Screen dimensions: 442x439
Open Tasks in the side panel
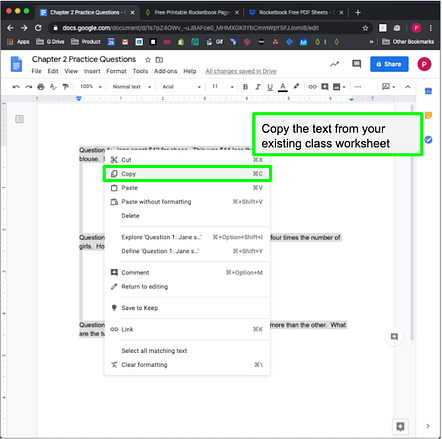[x=428, y=139]
